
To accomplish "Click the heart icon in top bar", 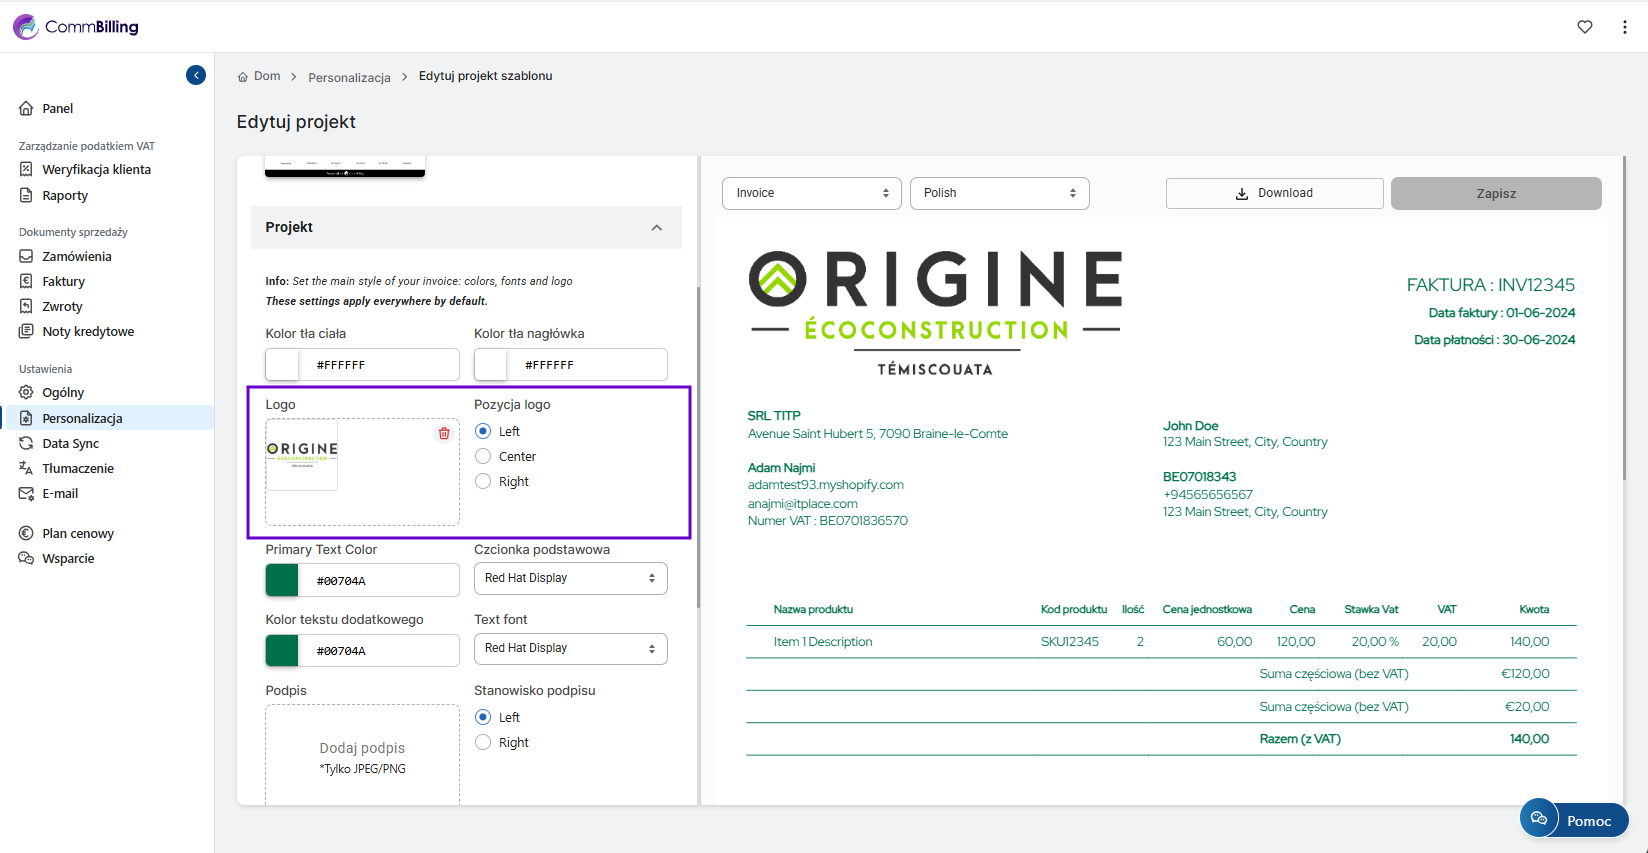I will coord(1585,27).
